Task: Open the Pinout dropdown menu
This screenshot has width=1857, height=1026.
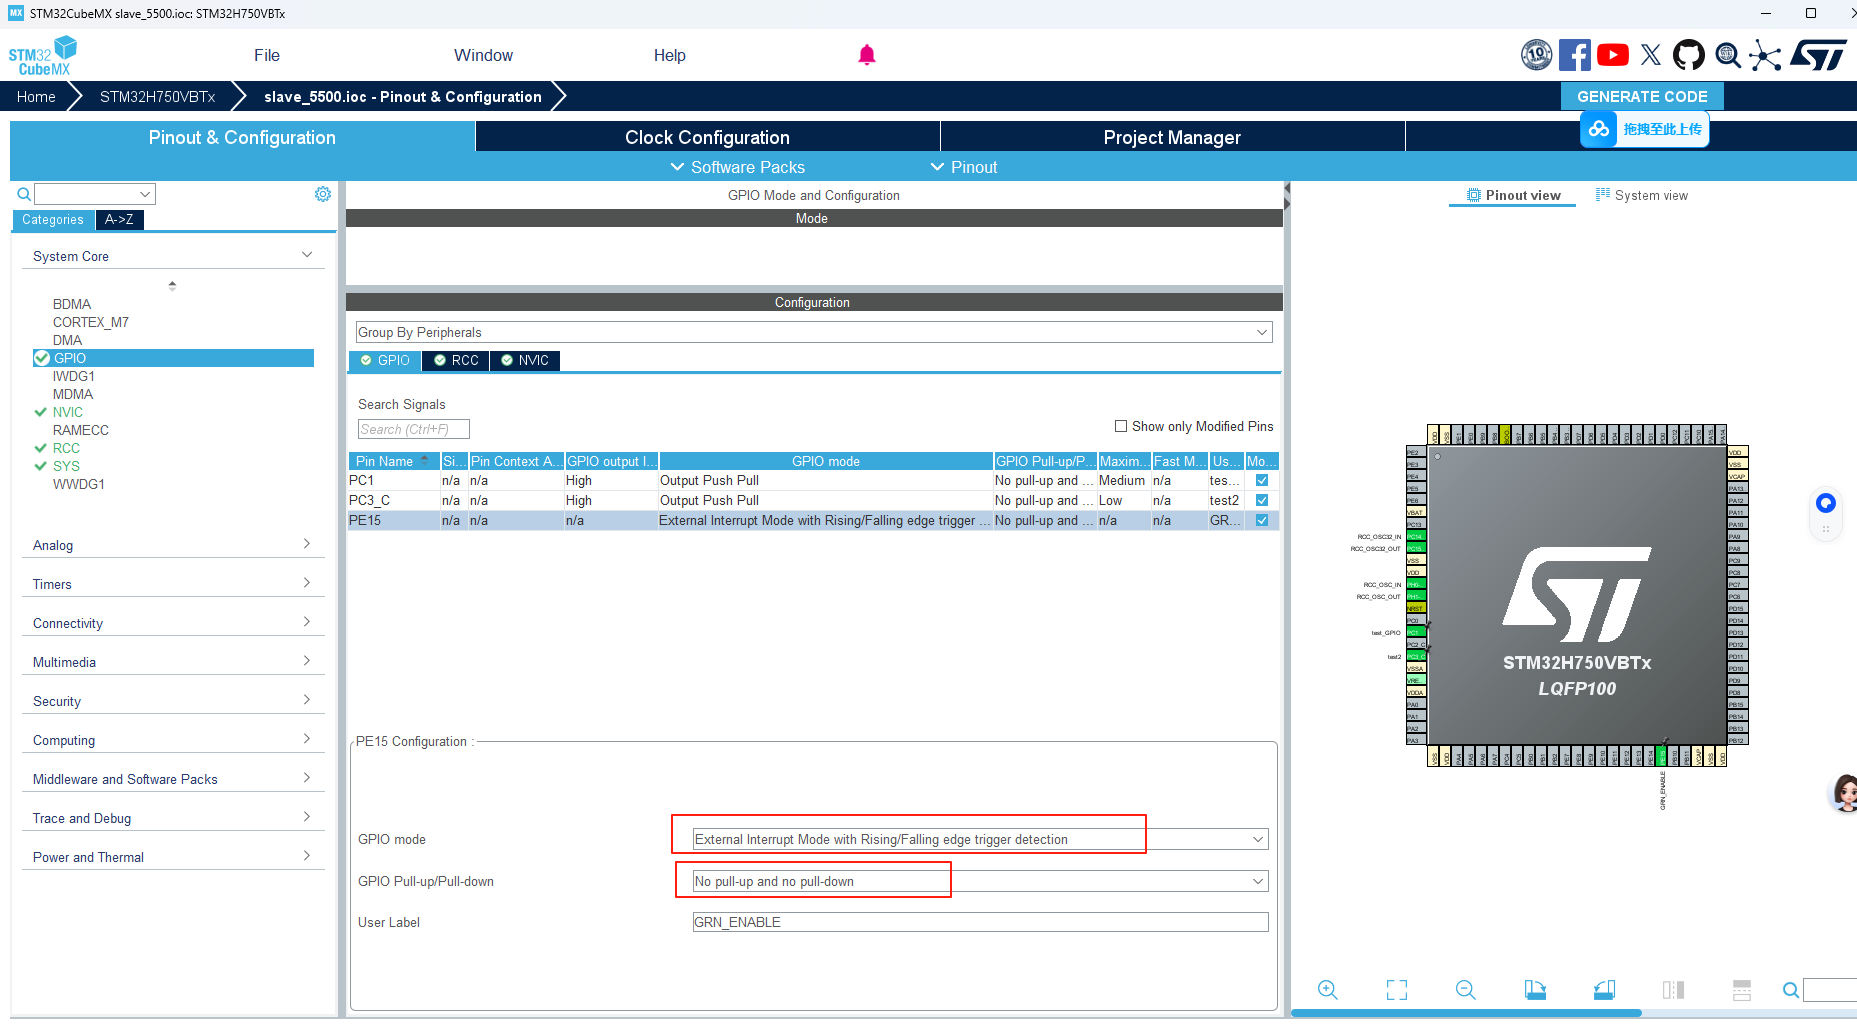Action: [x=964, y=167]
